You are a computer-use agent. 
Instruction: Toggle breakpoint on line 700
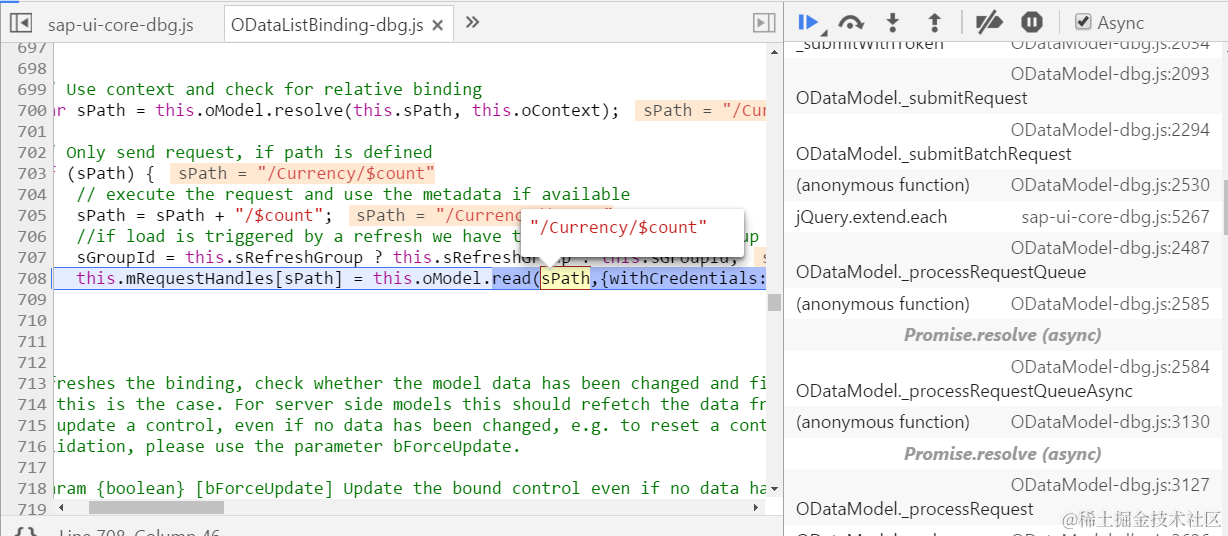[32, 110]
